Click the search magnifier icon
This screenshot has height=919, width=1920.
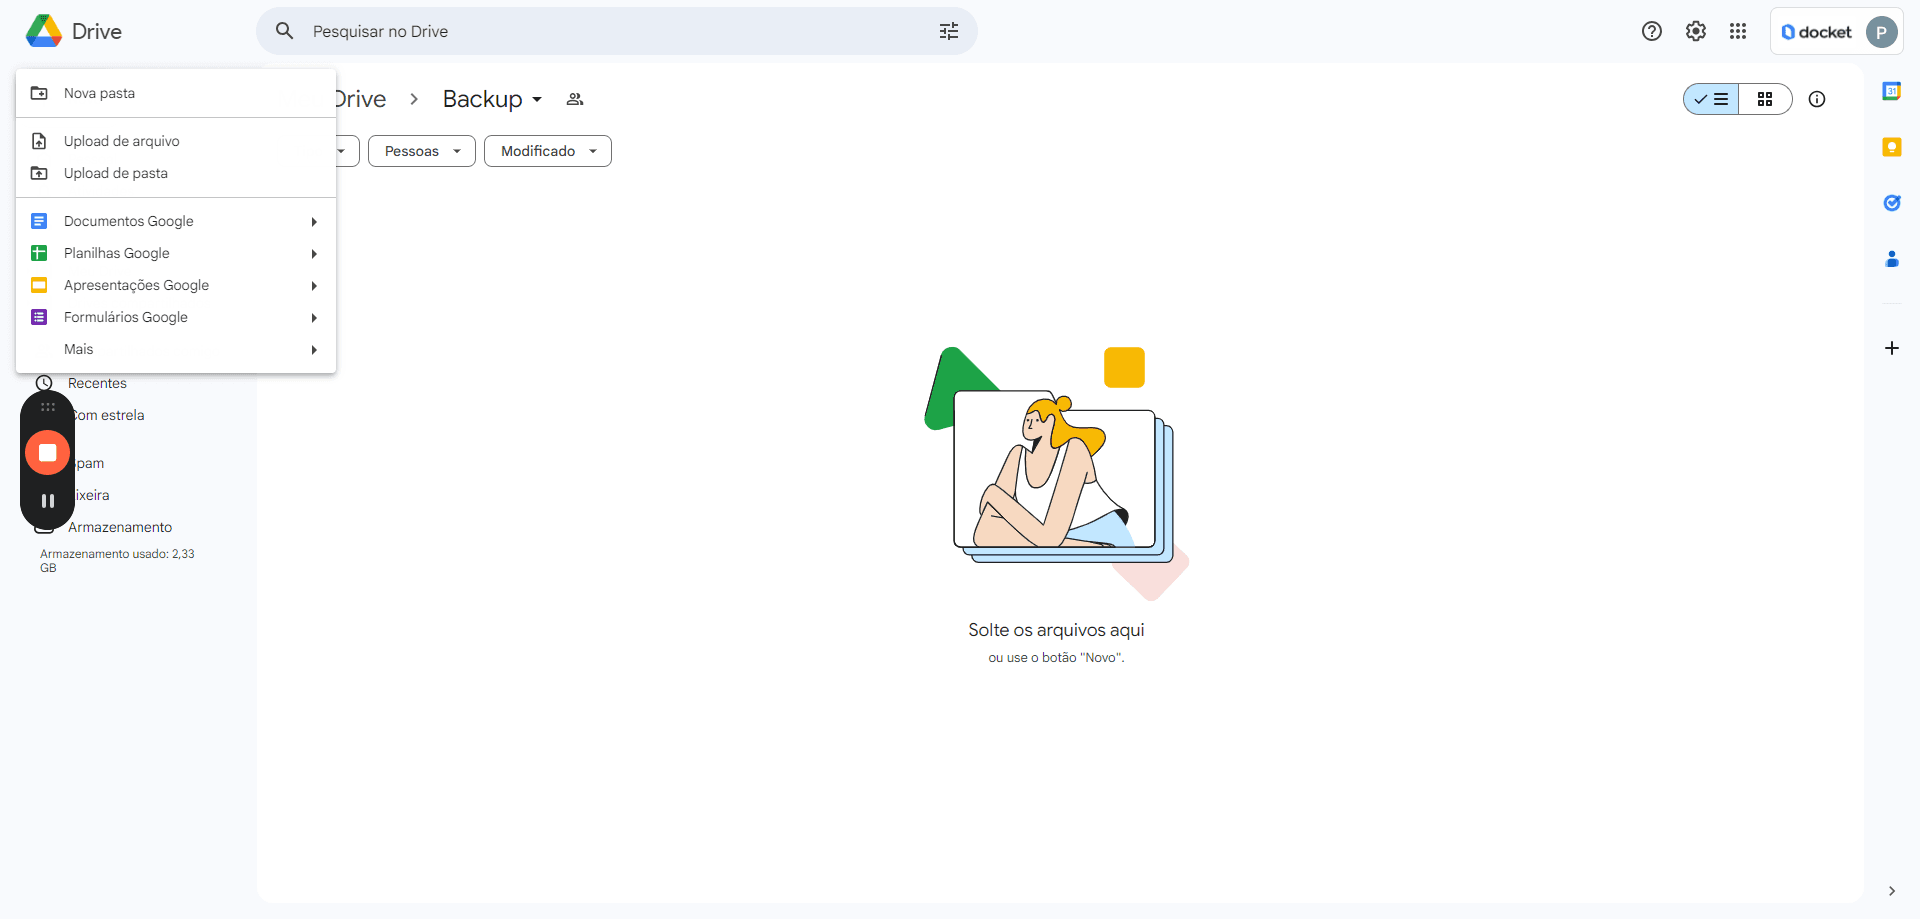pyautogui.click(x=285, y=31)
